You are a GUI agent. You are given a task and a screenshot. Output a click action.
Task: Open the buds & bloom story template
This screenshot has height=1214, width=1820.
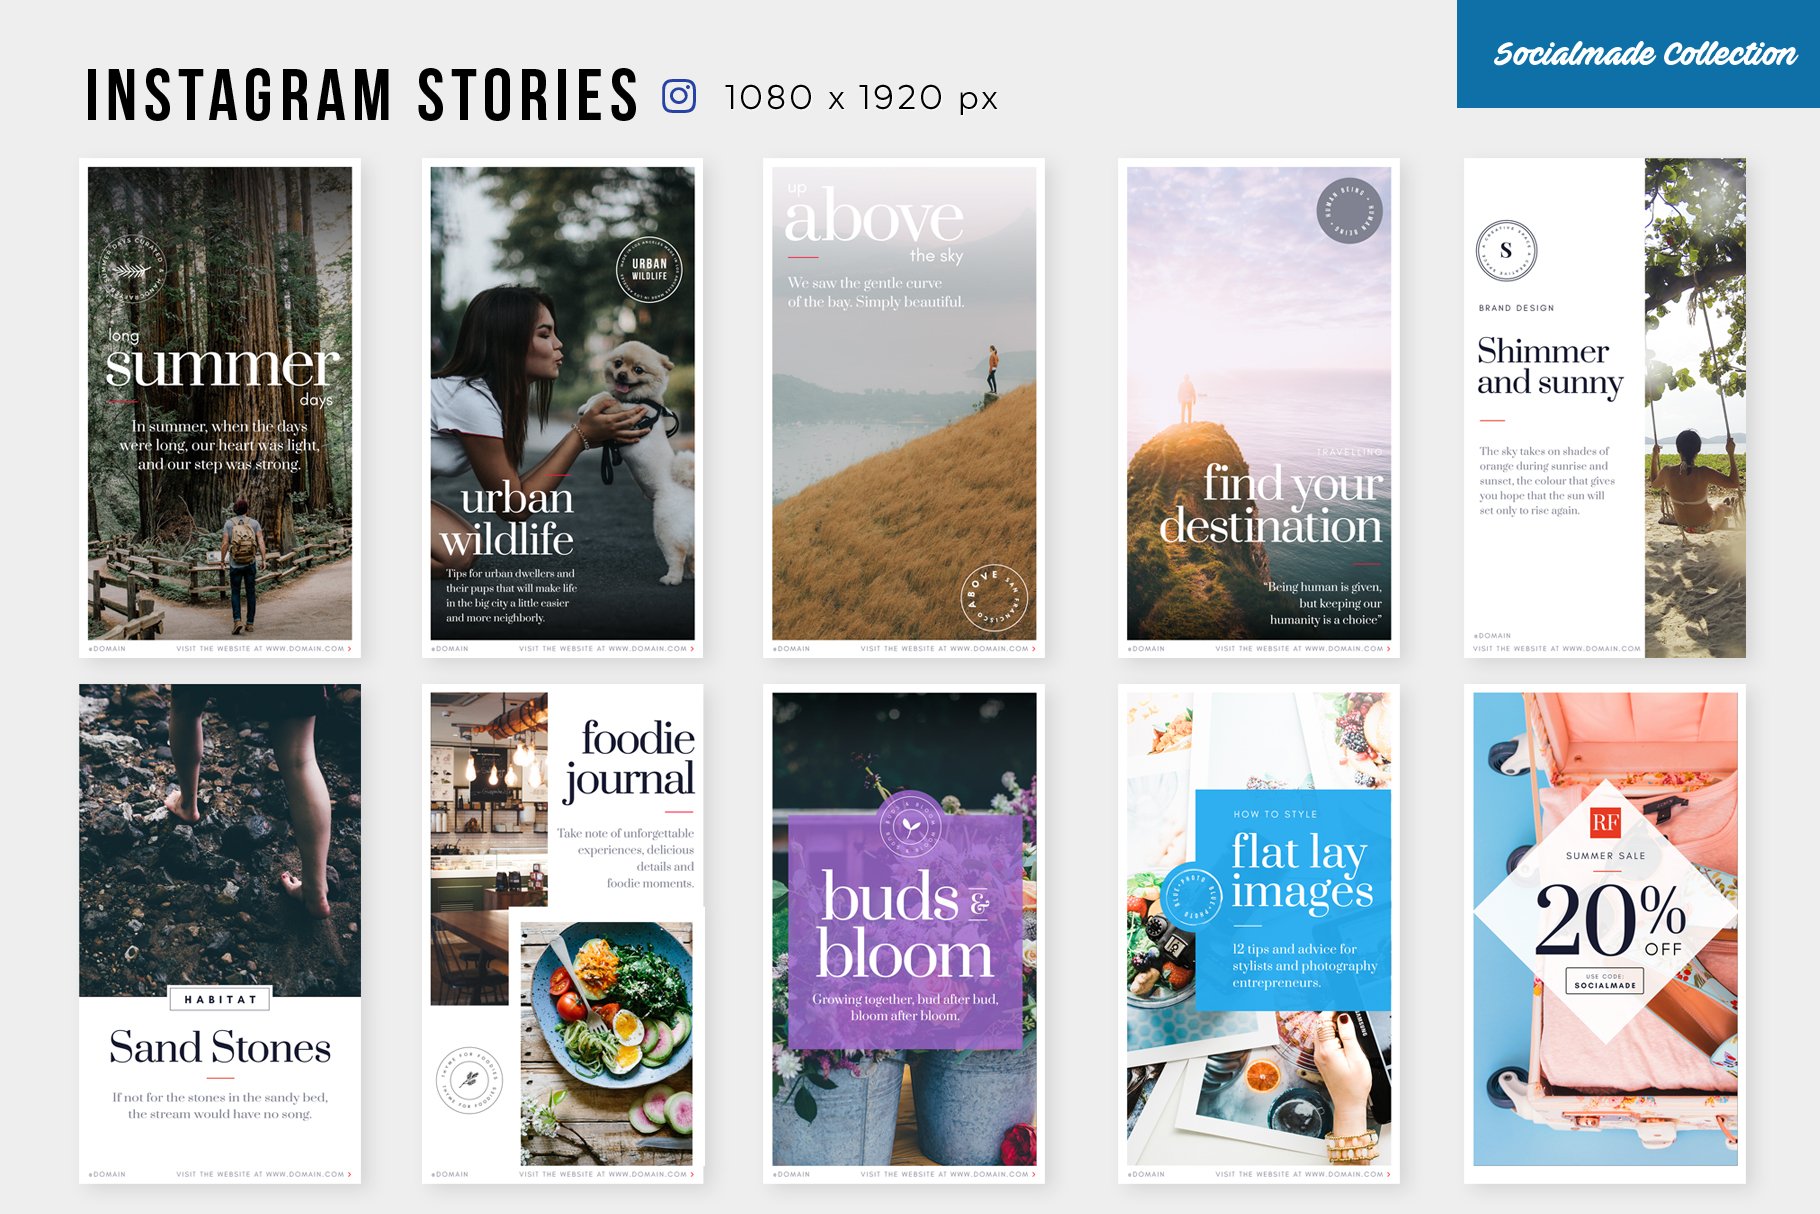click(x=904, y=934)
